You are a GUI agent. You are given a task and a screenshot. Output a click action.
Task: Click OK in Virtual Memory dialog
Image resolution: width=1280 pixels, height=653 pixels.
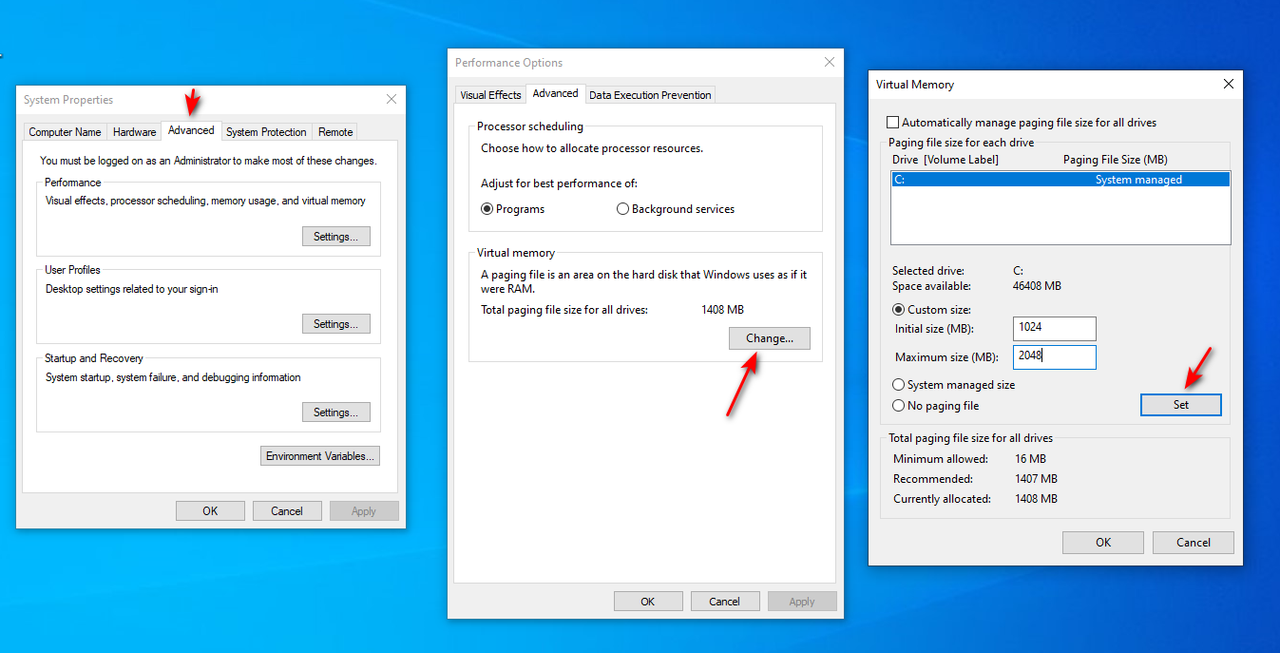(x=1103, y=542)
